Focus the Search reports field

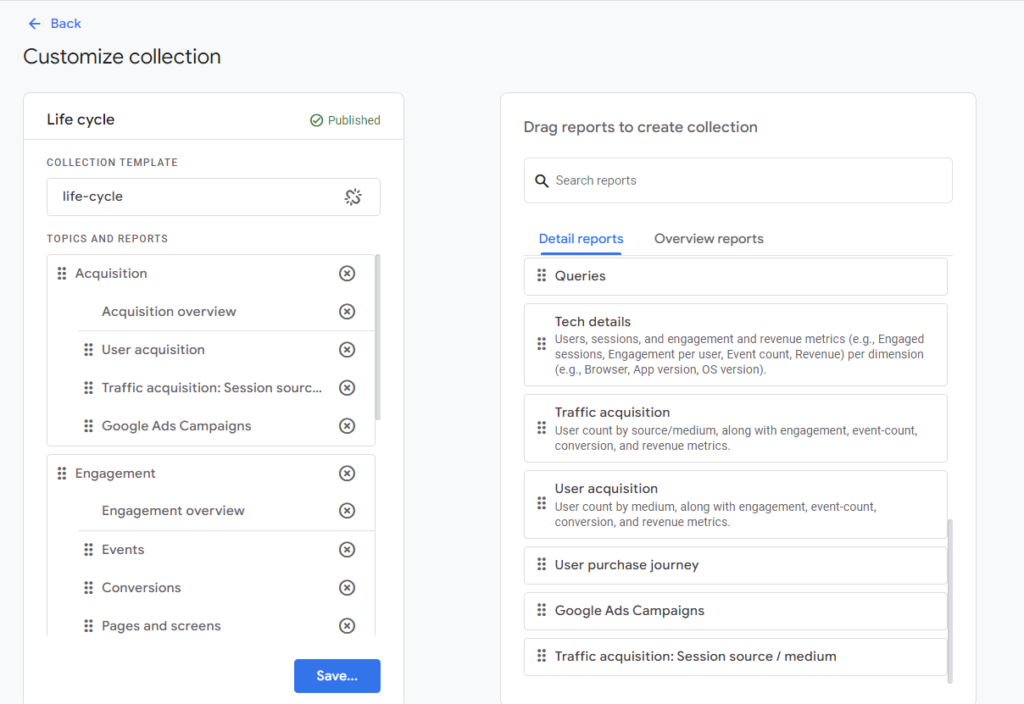[738, 180]
